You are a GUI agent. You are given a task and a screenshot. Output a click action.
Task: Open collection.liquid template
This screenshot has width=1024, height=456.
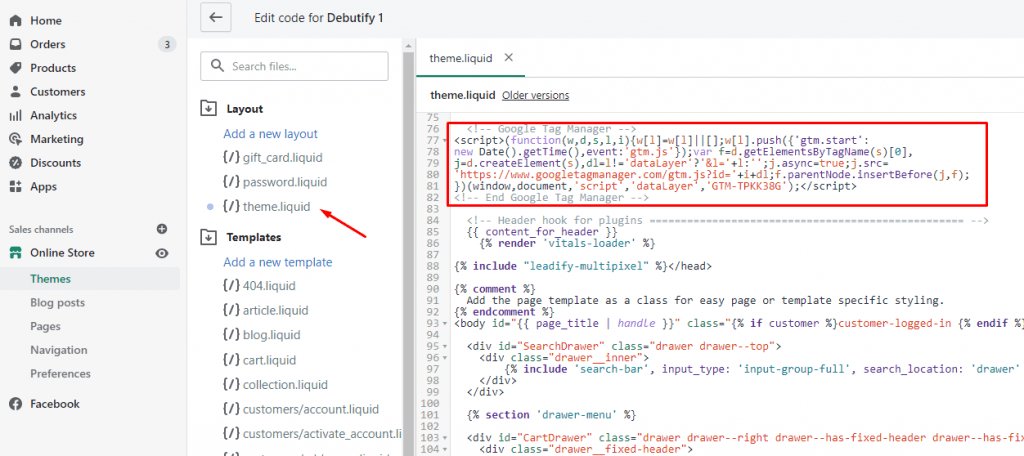tap(275, 385)
